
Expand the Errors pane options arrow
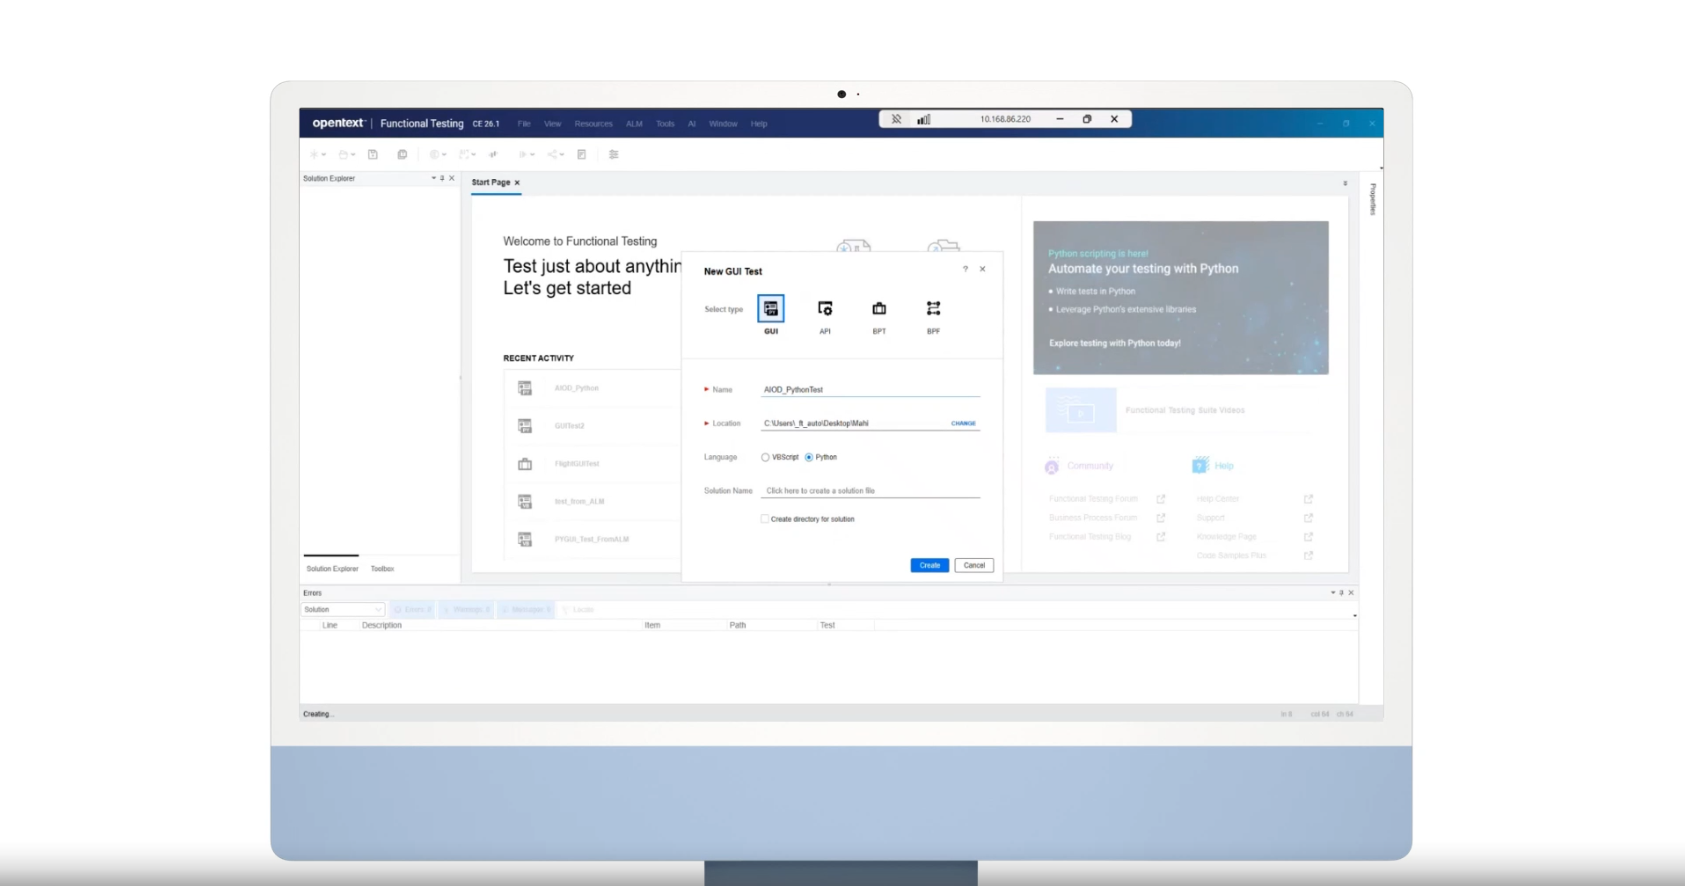[x=1332, y=593]
